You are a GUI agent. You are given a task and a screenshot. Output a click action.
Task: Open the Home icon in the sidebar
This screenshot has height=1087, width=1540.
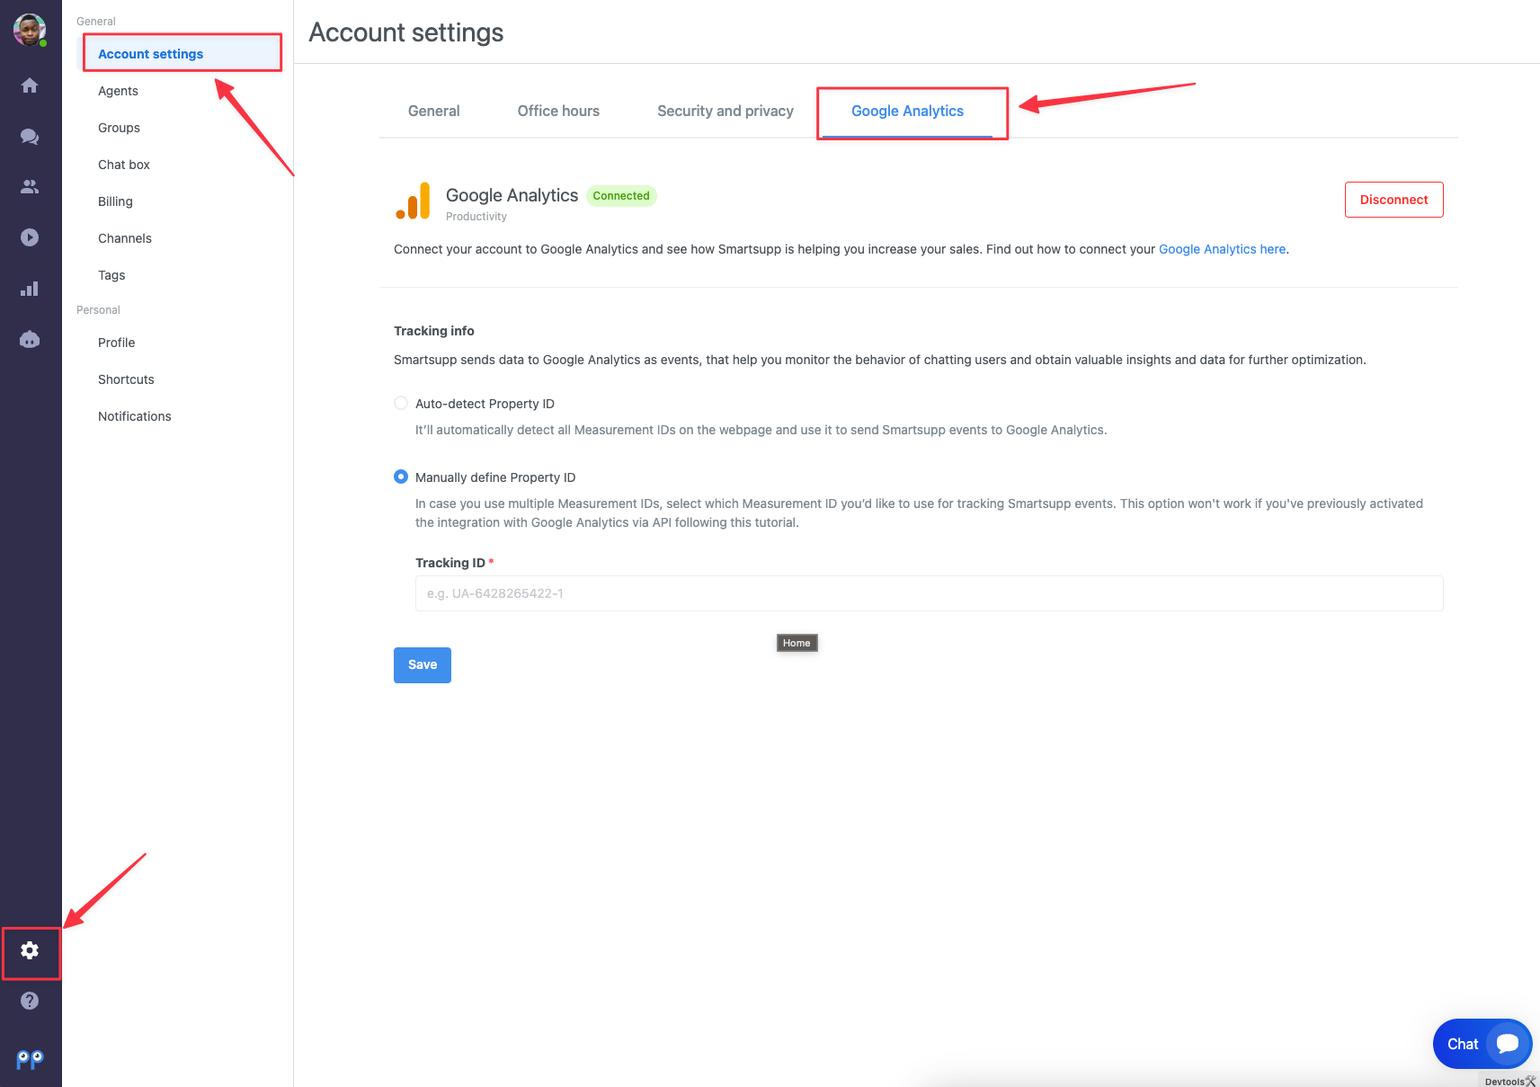click(x=30, y=86)
